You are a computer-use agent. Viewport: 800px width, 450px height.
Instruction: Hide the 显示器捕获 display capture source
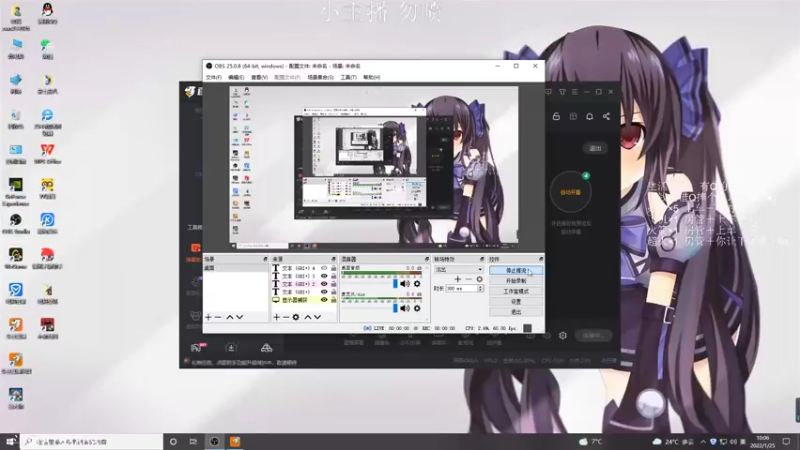coord(323,300)
